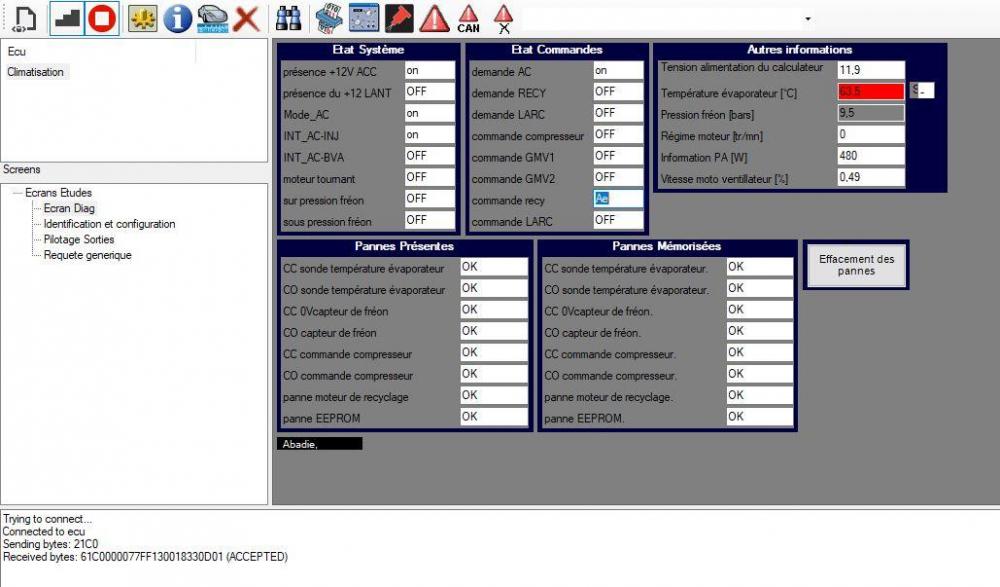Select Pilotage Sorties in the tree
This screenshot has width=1000, height=587.
79,239
